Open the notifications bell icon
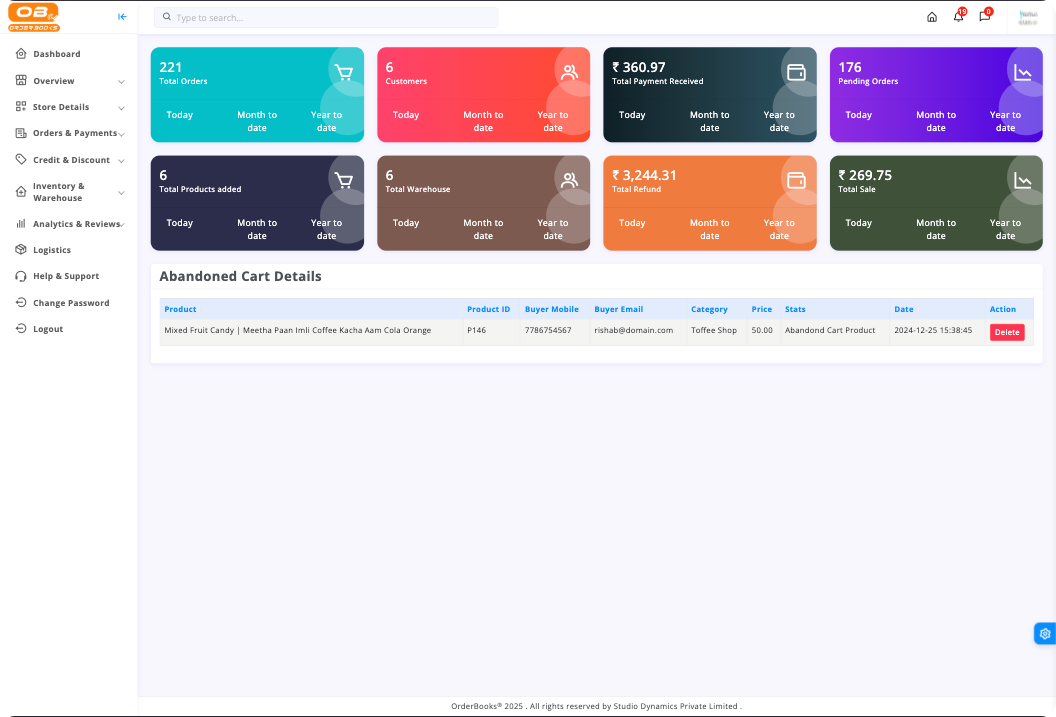The height and width of the screenshot is (717, 1056). [958, 17]
